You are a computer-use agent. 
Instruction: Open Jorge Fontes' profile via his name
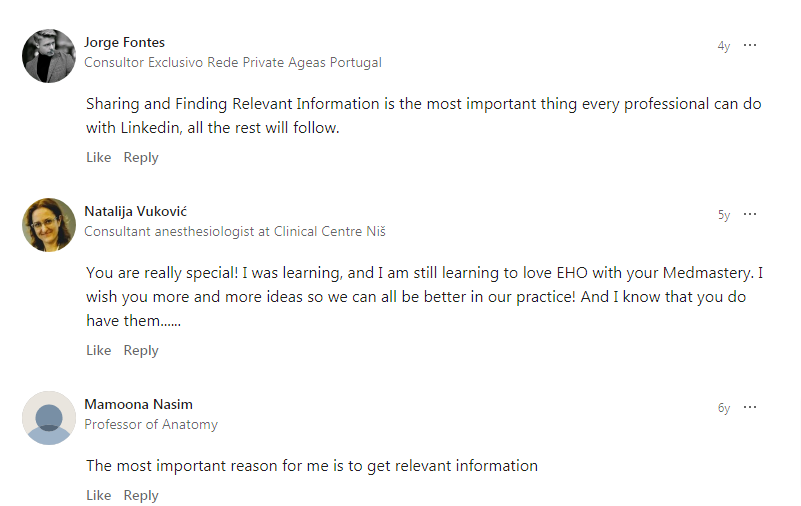pyautogui.click(x=125, y=42)
